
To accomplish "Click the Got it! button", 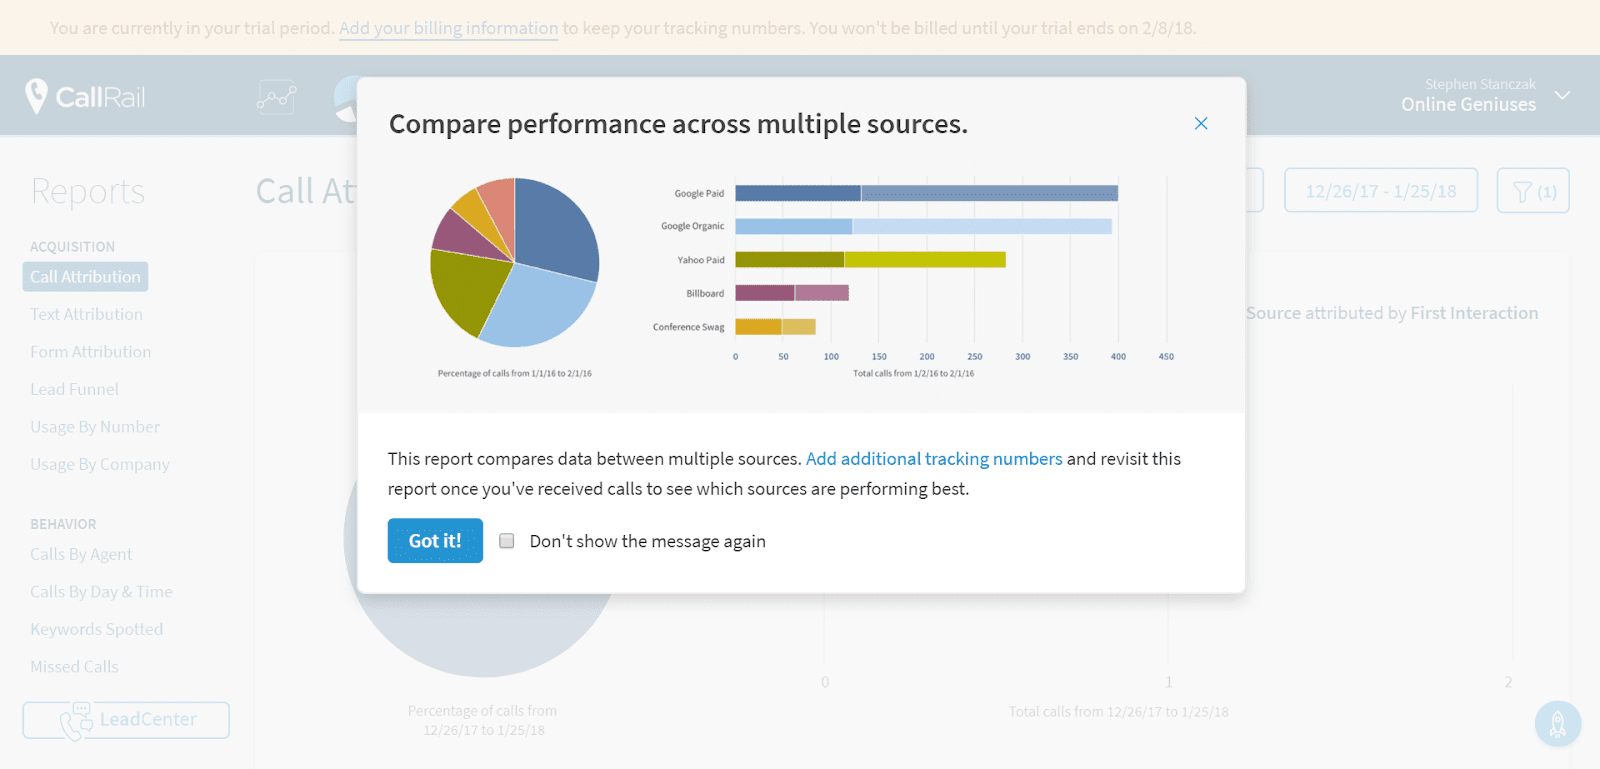I will [x=435, y=541].
